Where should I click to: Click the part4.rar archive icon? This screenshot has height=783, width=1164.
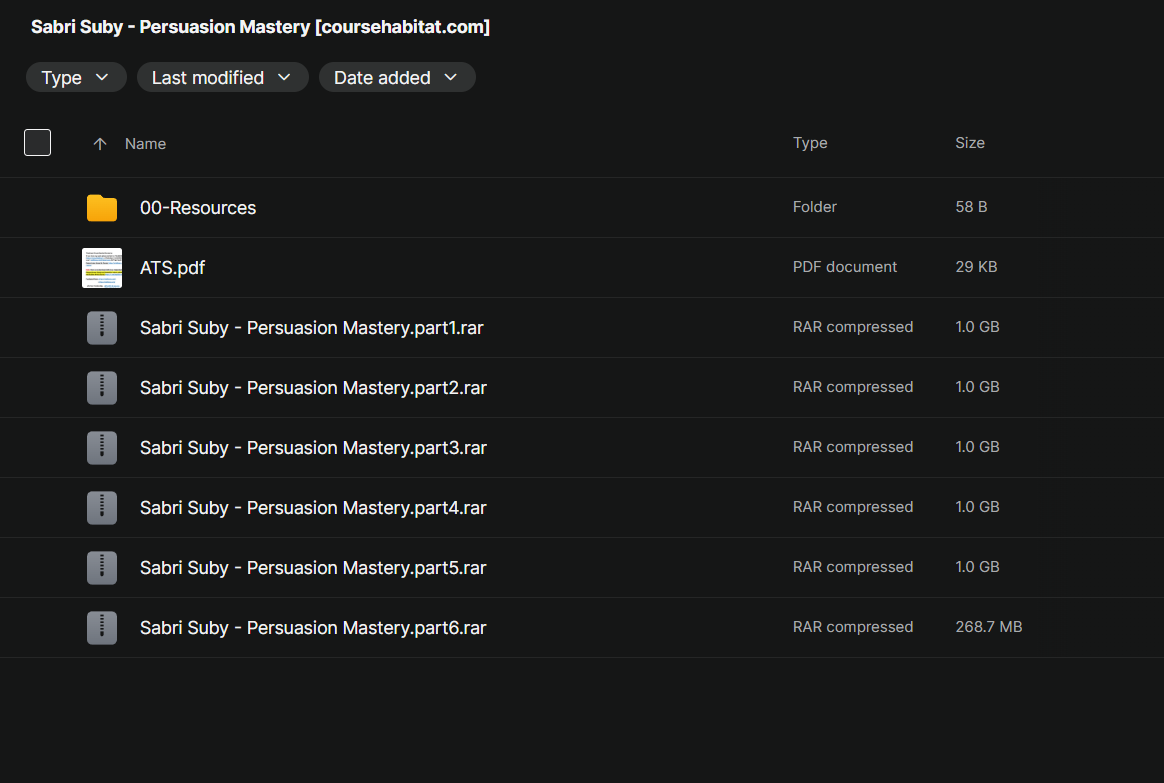pyautogui.click(x=102, y=508)
